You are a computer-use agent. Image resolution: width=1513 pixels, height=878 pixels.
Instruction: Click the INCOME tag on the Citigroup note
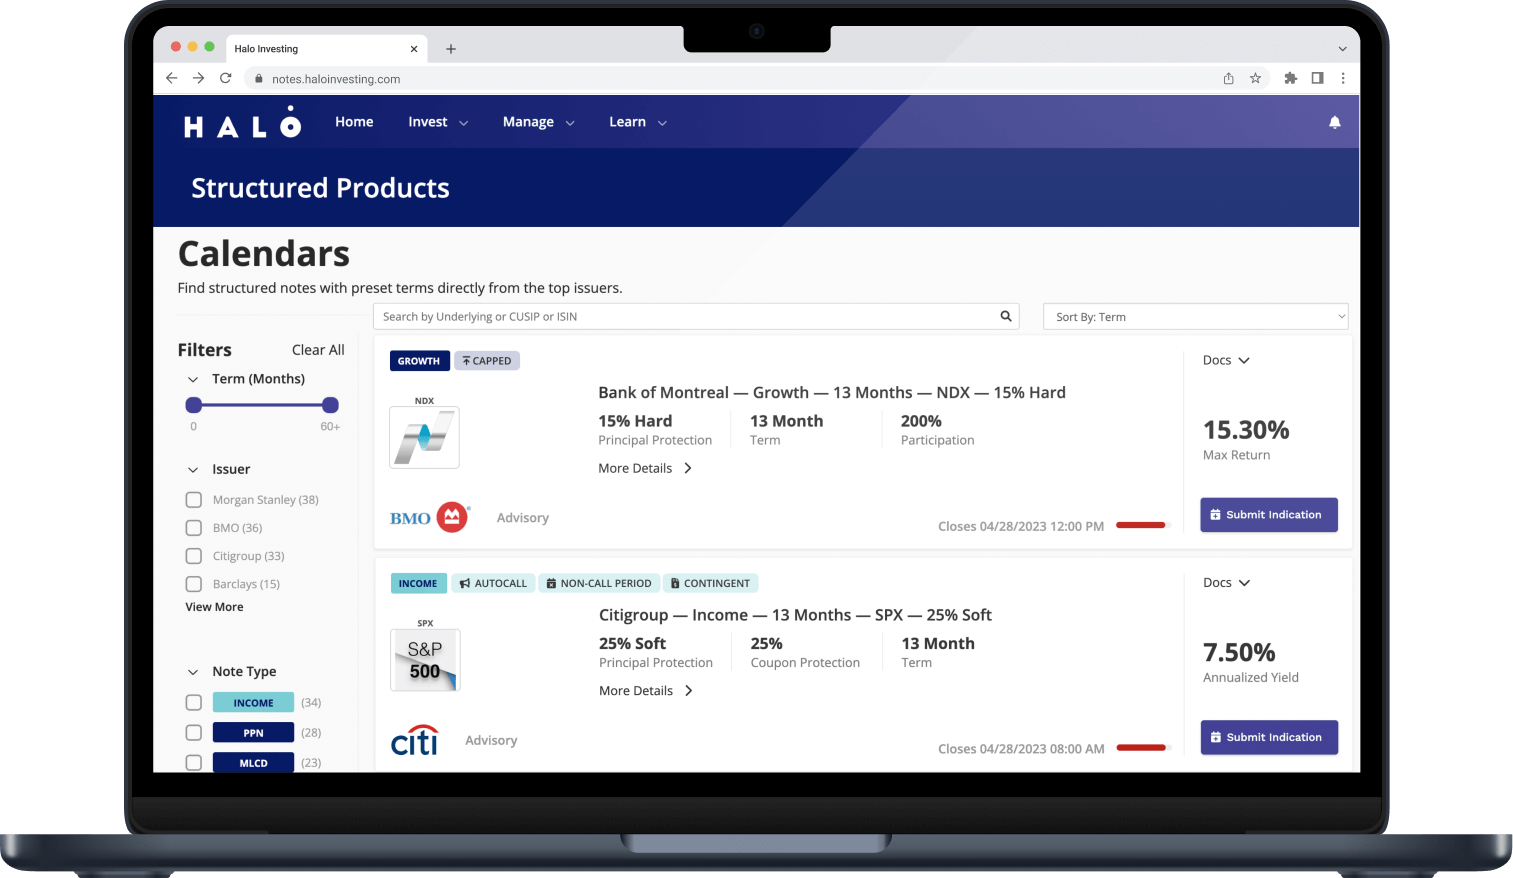[x=418, y=583]
